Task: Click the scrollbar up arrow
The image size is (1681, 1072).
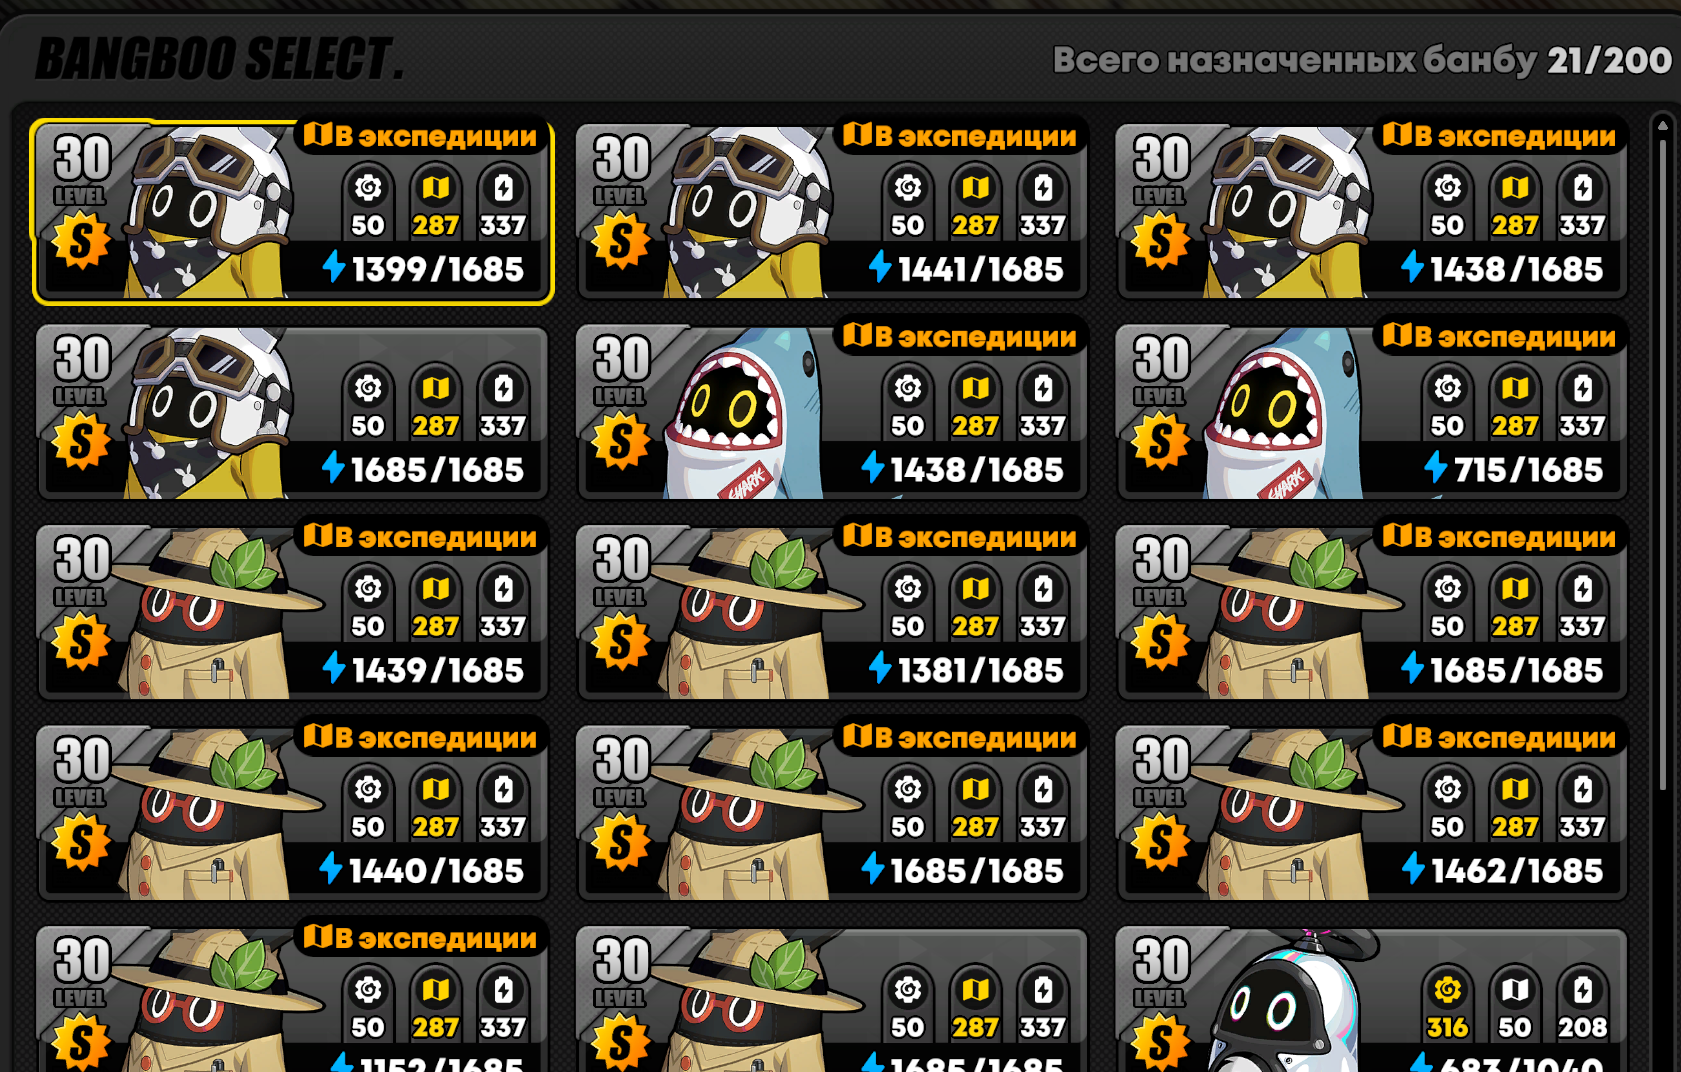Action: pos(1662,125)
